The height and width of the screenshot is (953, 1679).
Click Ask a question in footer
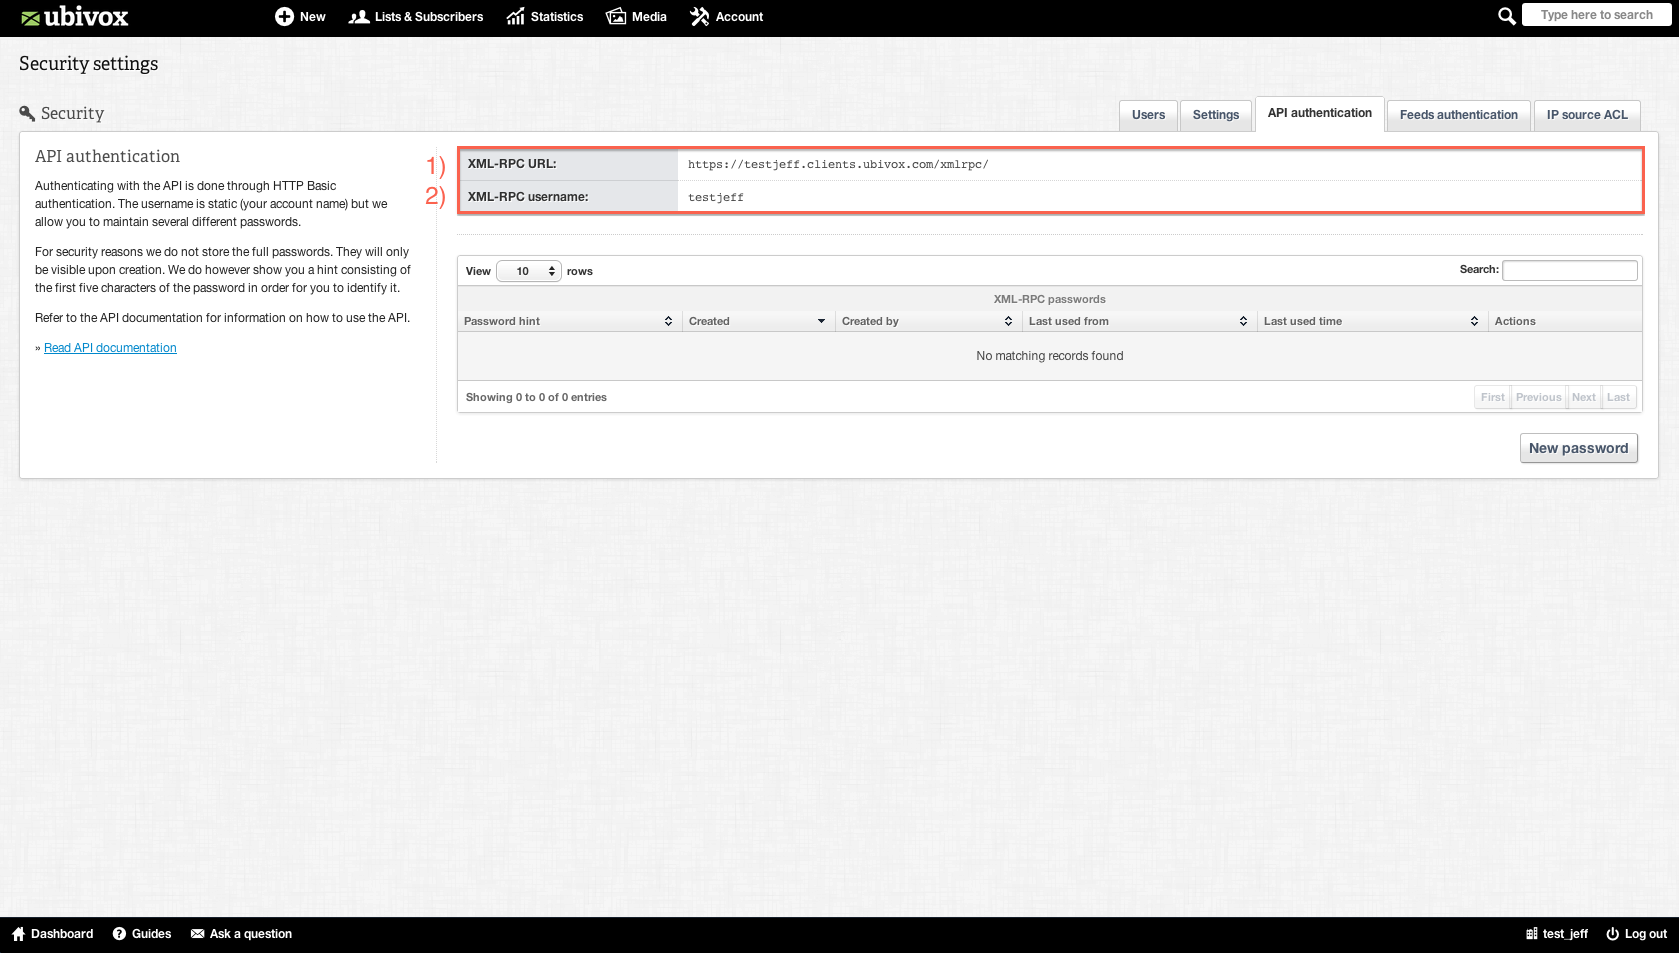click(x=241, y=934)
